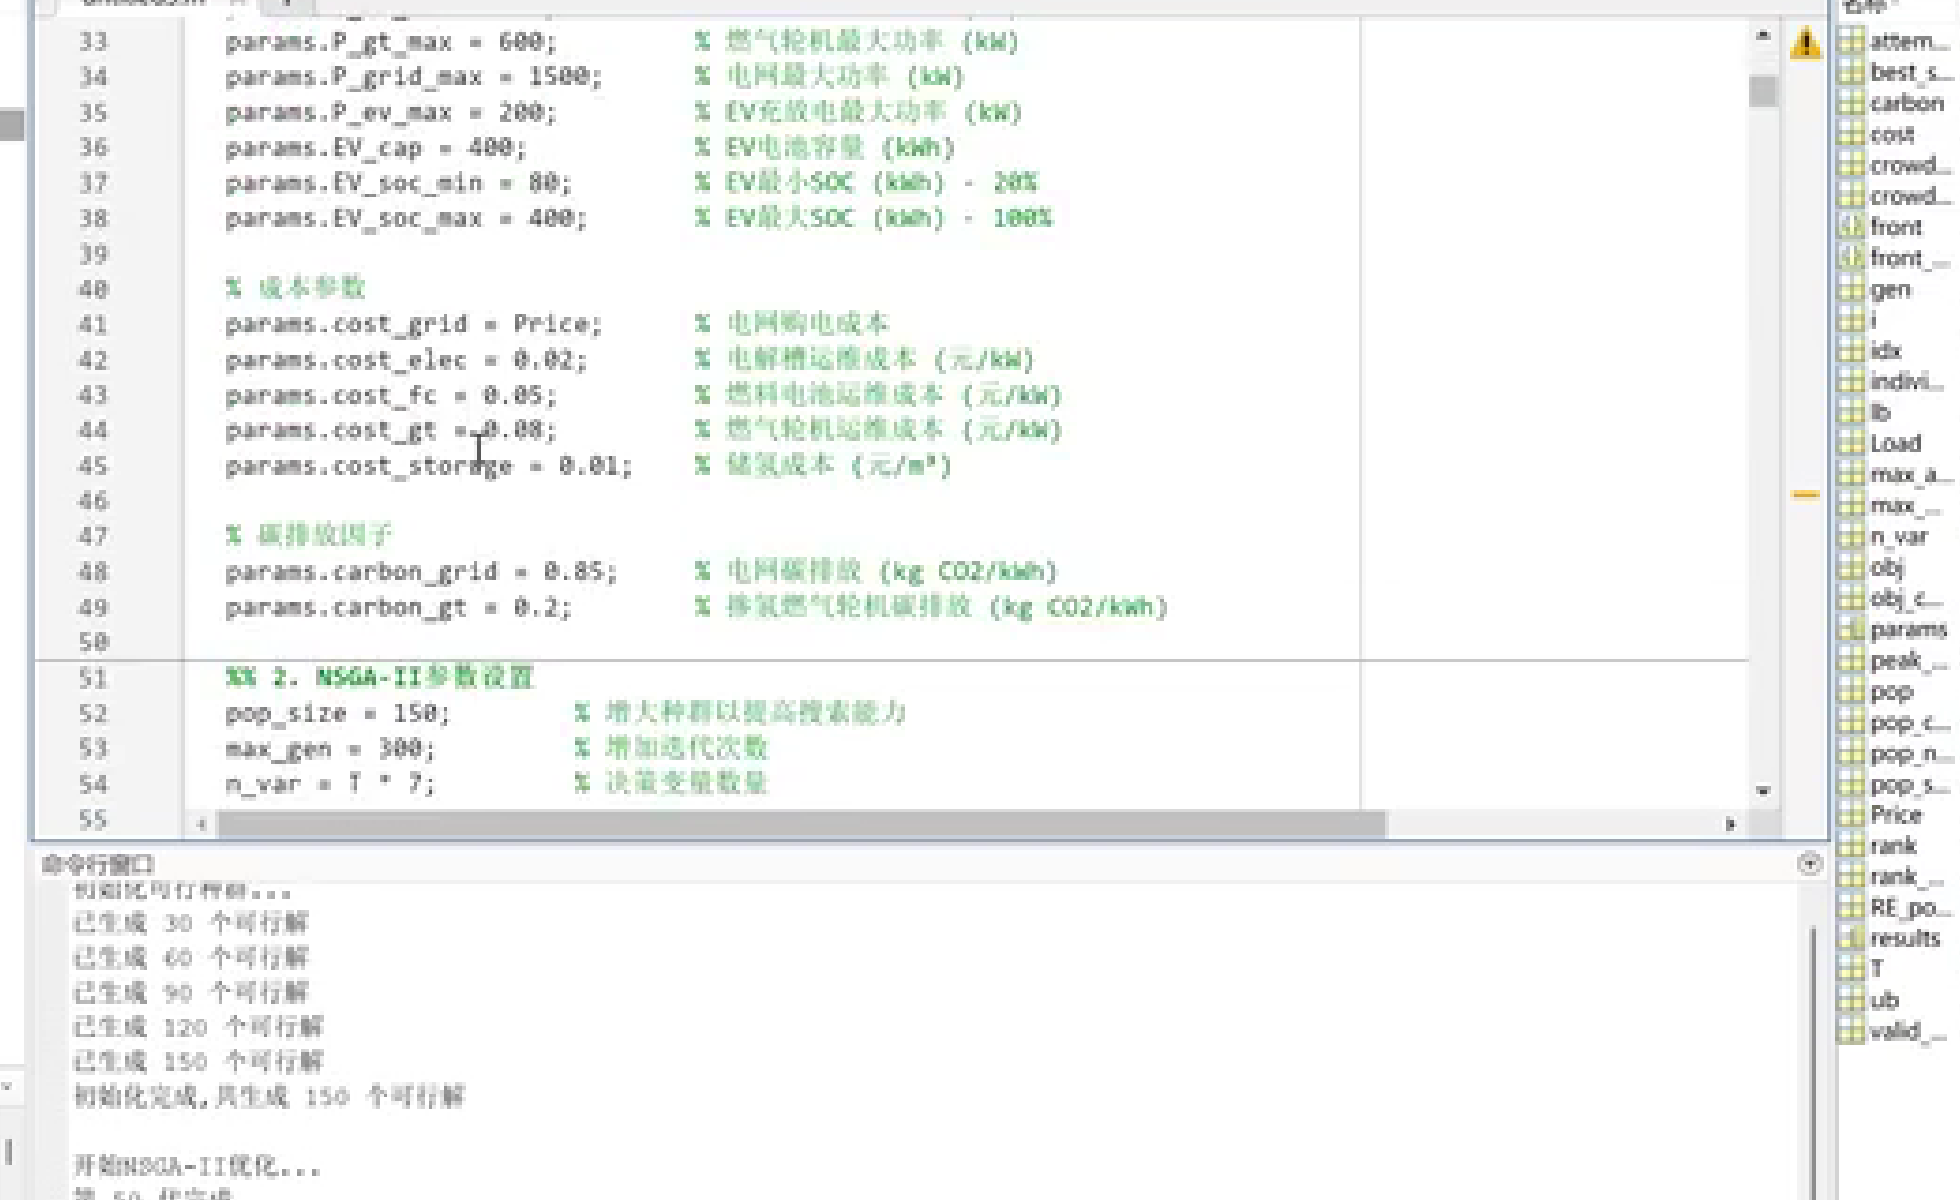This screenshot has height=1200, width=1960.
Task: Click the orange warning marker in message bar
Action: pos(1805,495)
